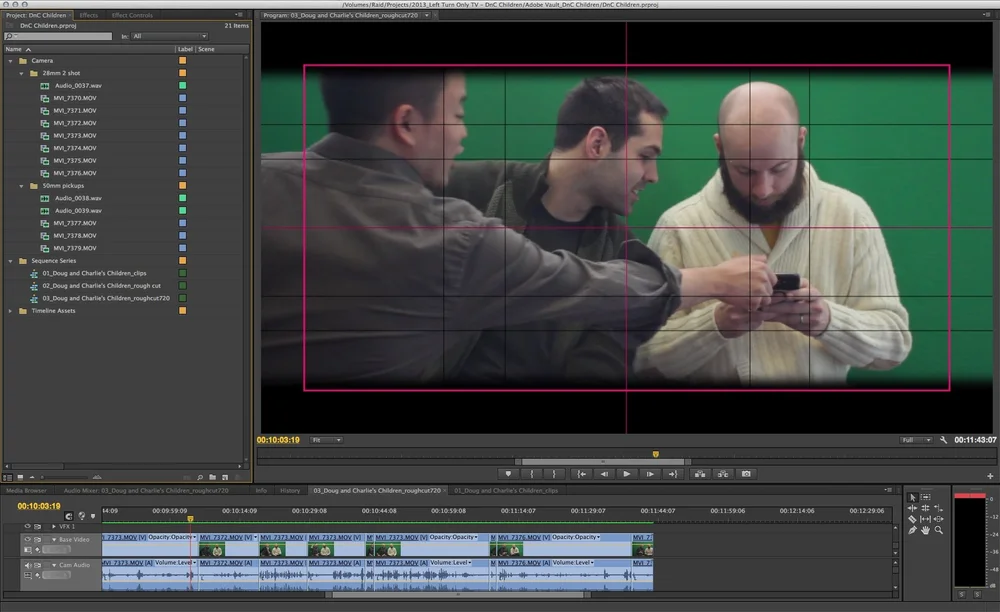Image resolution: width=1000 pixels, height=612 pixels.
Task: Open program monitor Settings wrench
Action: click(x=943, y=440)
